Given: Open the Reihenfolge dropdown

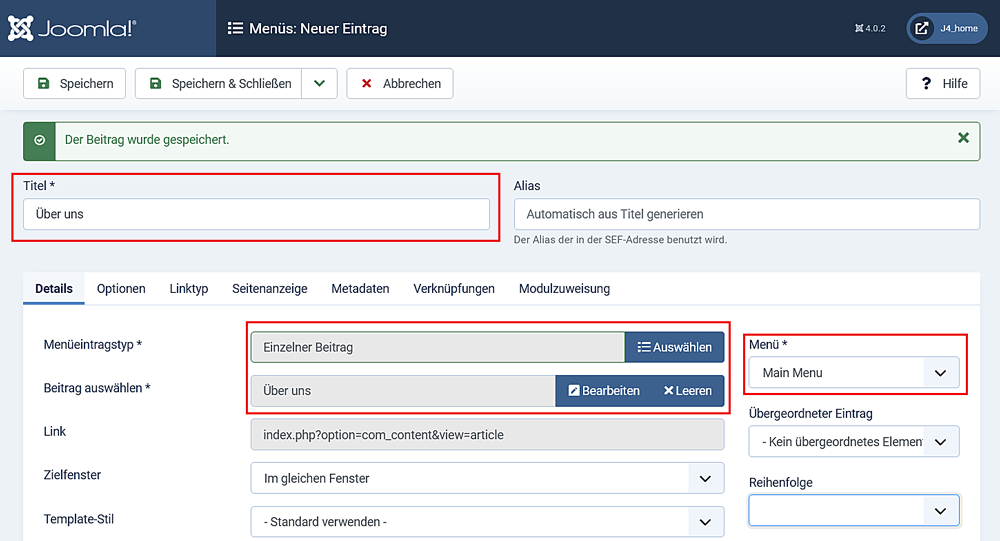Looking at the screenshot, I should [x=853, y=511].
